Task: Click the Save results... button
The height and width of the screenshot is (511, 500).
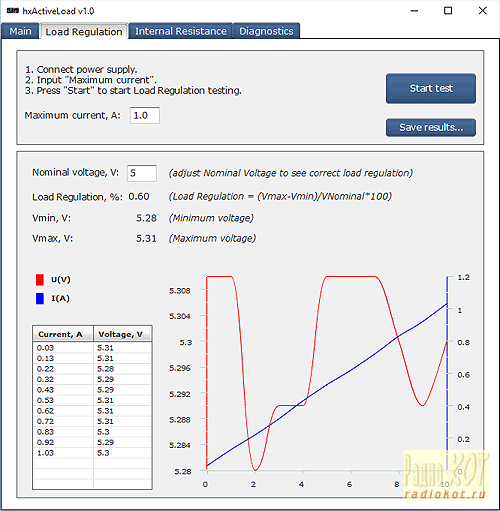Action: 431,127
